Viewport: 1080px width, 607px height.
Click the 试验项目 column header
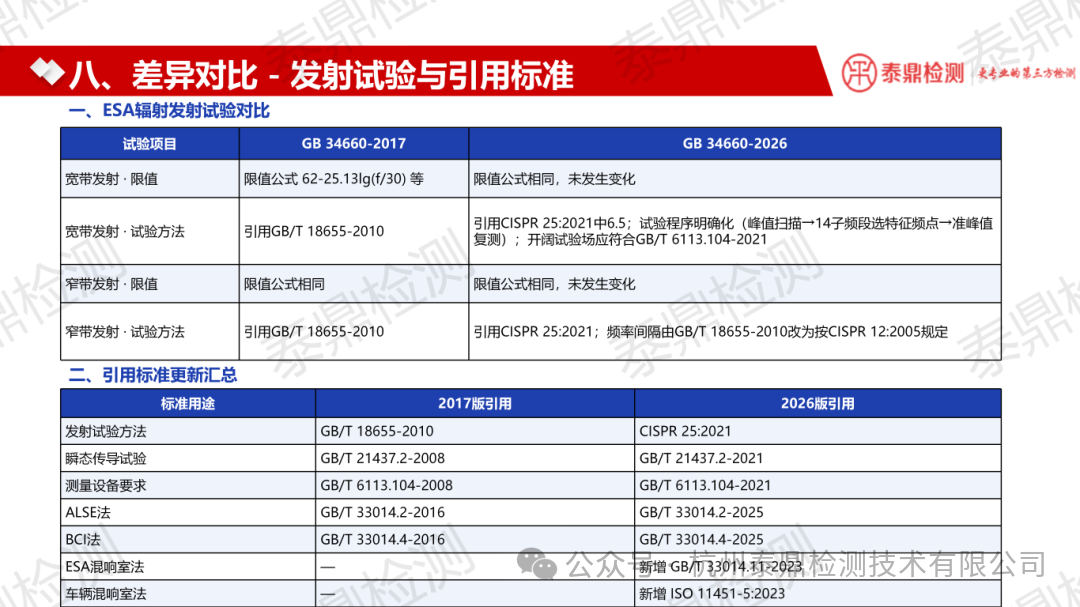coord(150,143)
